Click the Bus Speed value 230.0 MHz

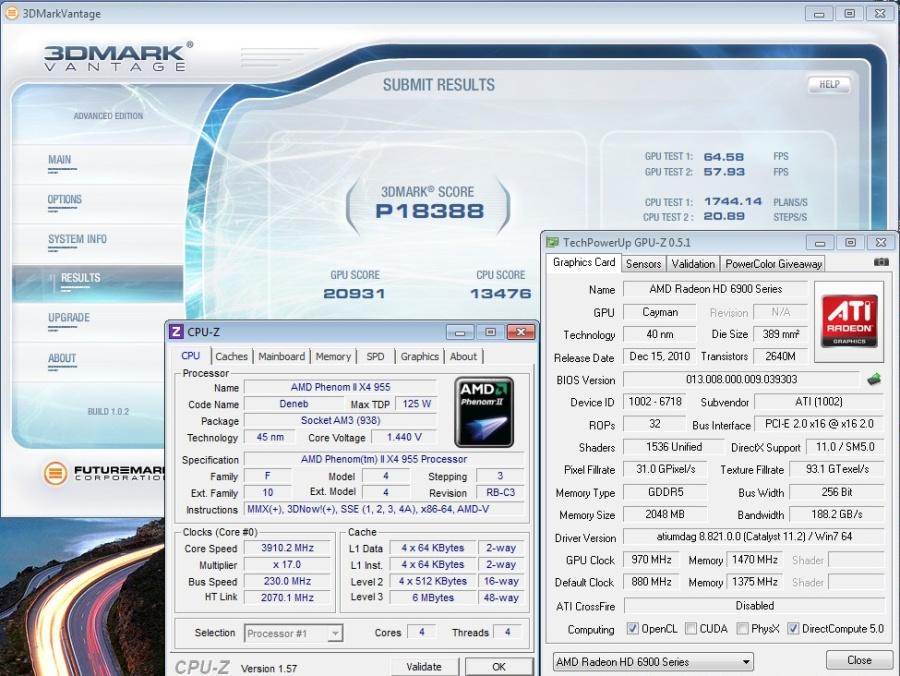point(288,581)
